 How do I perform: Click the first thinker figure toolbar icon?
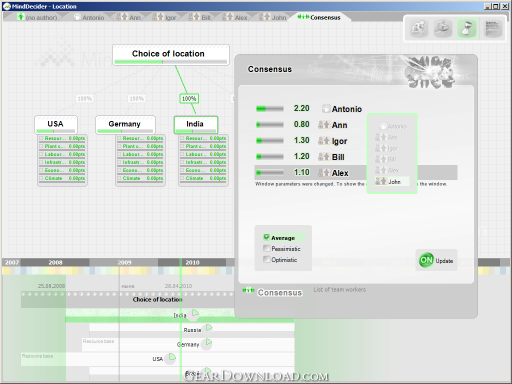[x=419, y=28]
